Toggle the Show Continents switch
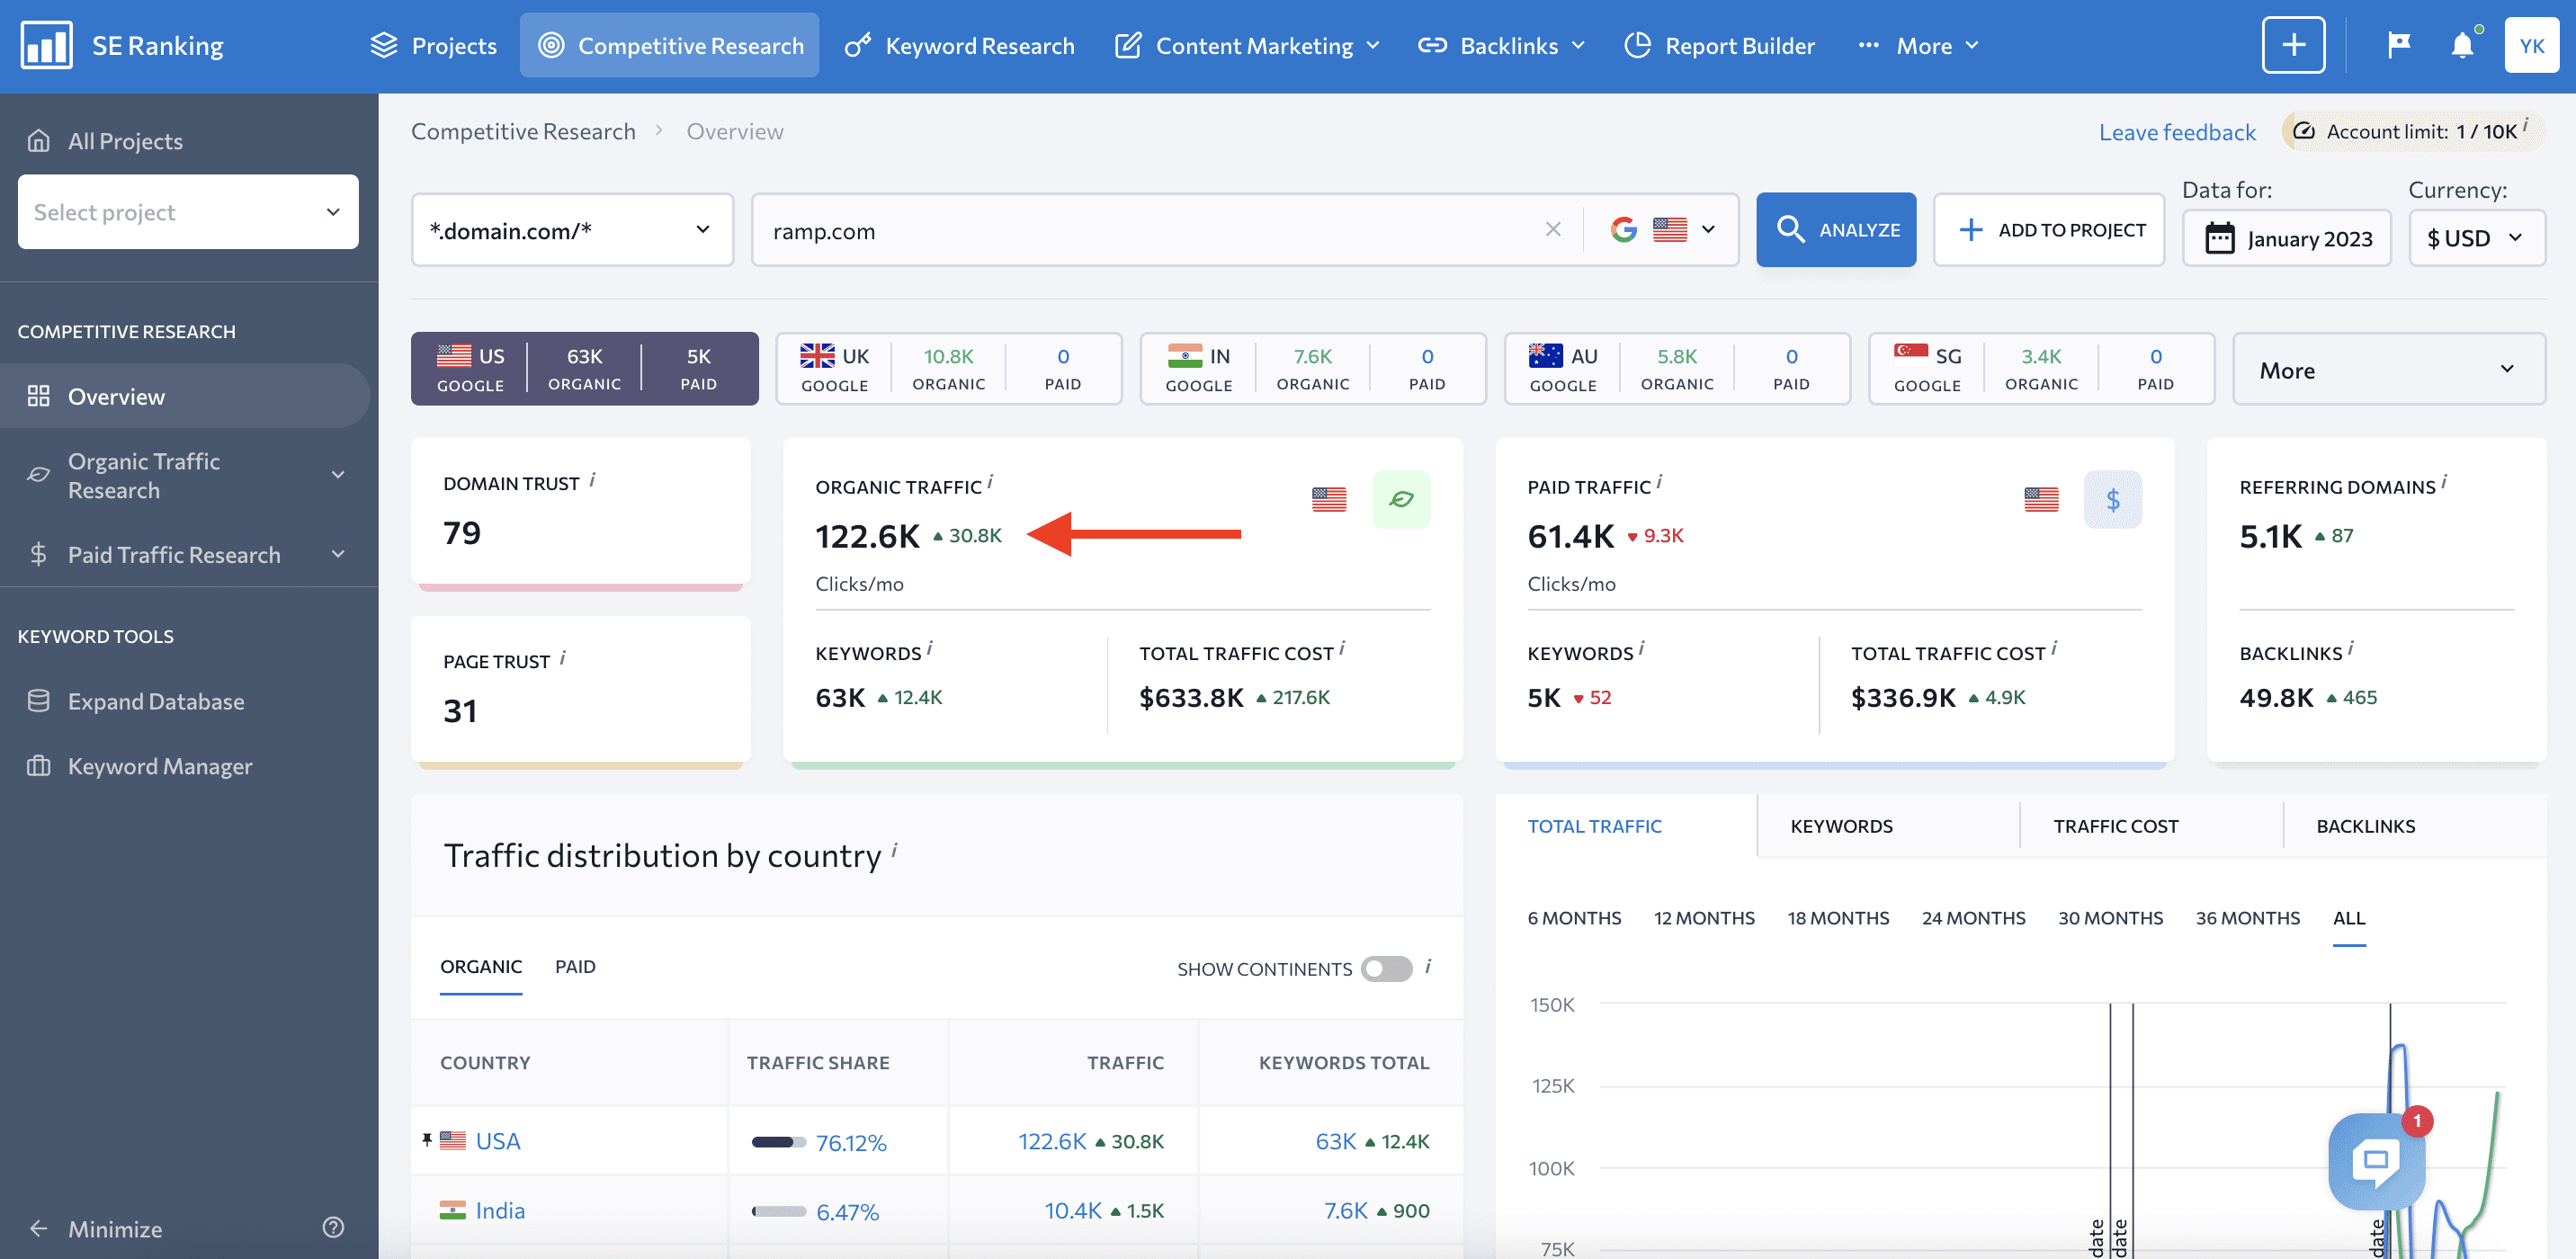This screenshot has height=1259, width=2576. coord(1387,969)
